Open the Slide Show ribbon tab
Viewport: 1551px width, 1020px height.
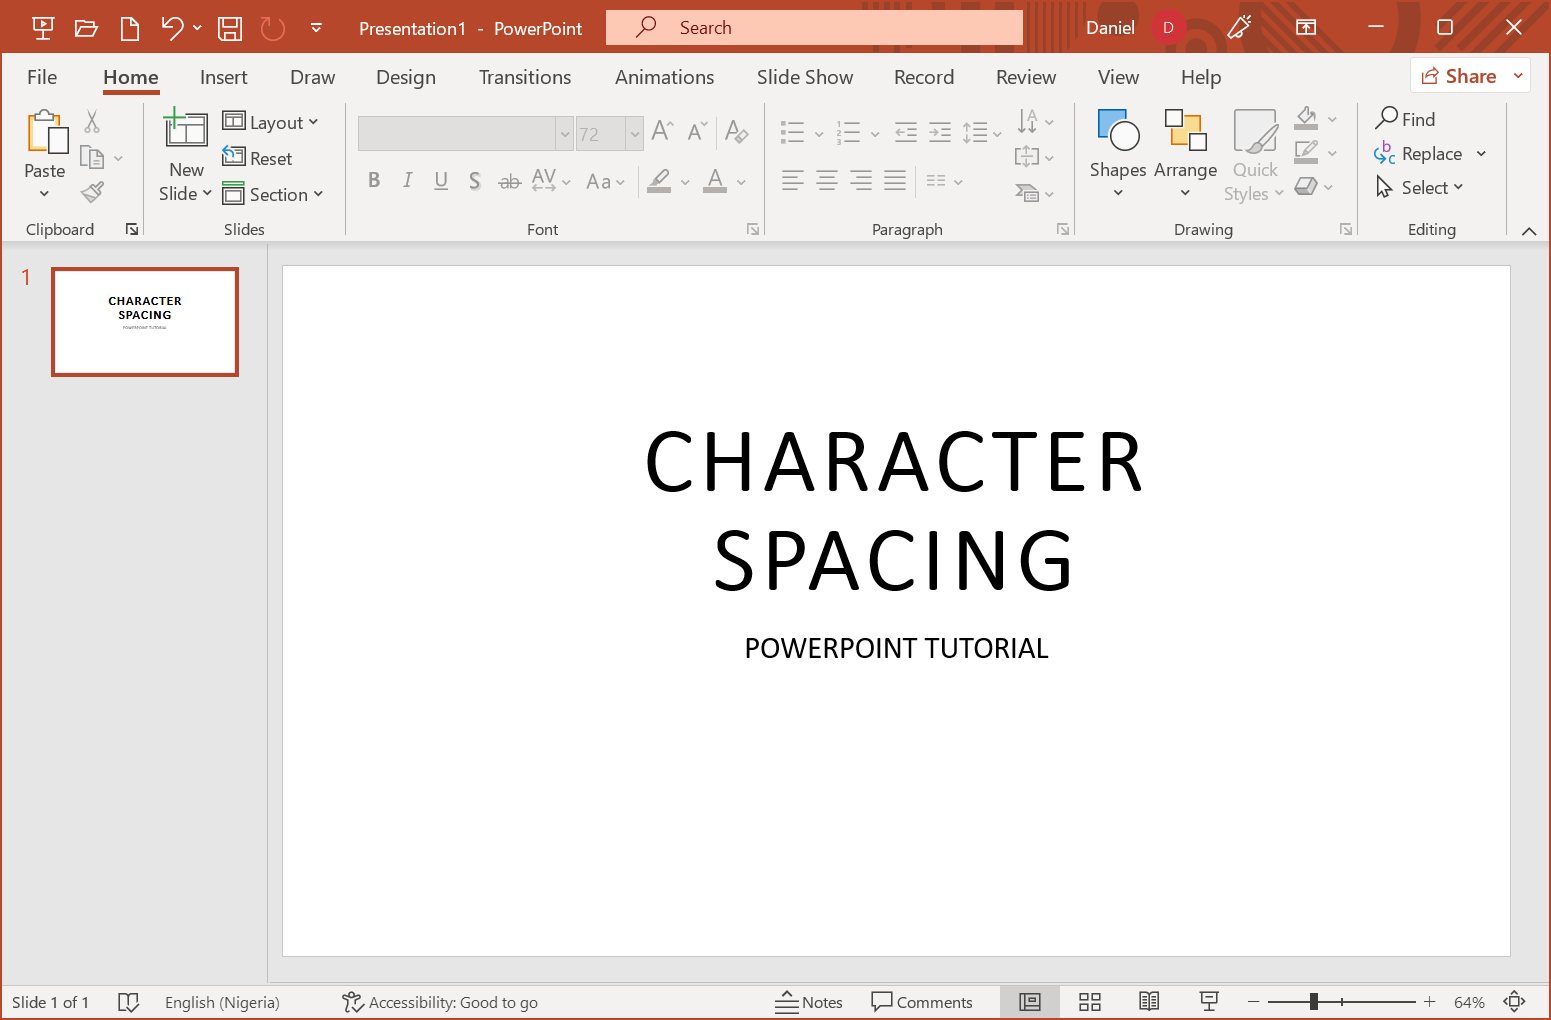(x=804, y=77)
